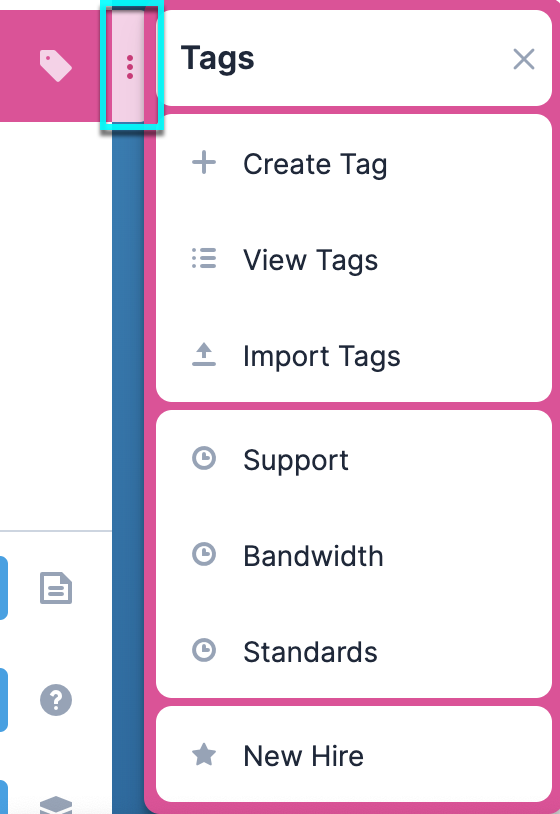The height and width of the screenshot is (814, 560).
Task: Click the plus icon beside Create Tag
Action: [204, 163]
